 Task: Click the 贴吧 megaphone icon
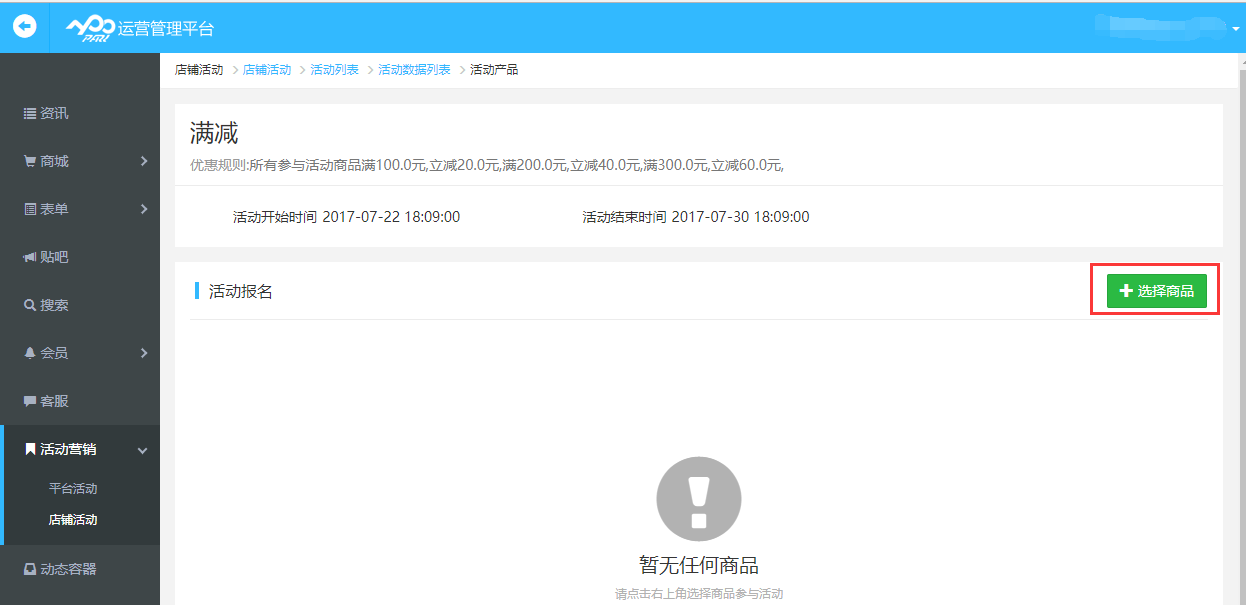(30, 256)
